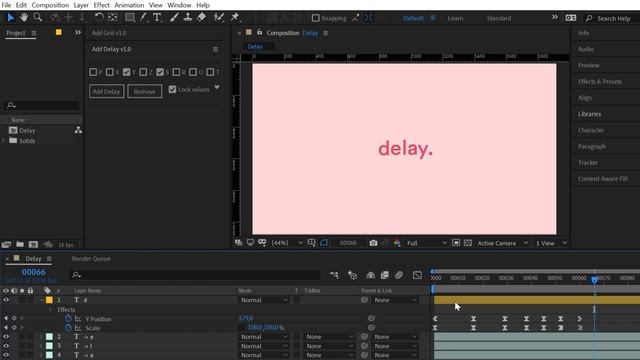Open the File menu
The height and width of the screenshot is (360, 640).
[x=6, y=5]
